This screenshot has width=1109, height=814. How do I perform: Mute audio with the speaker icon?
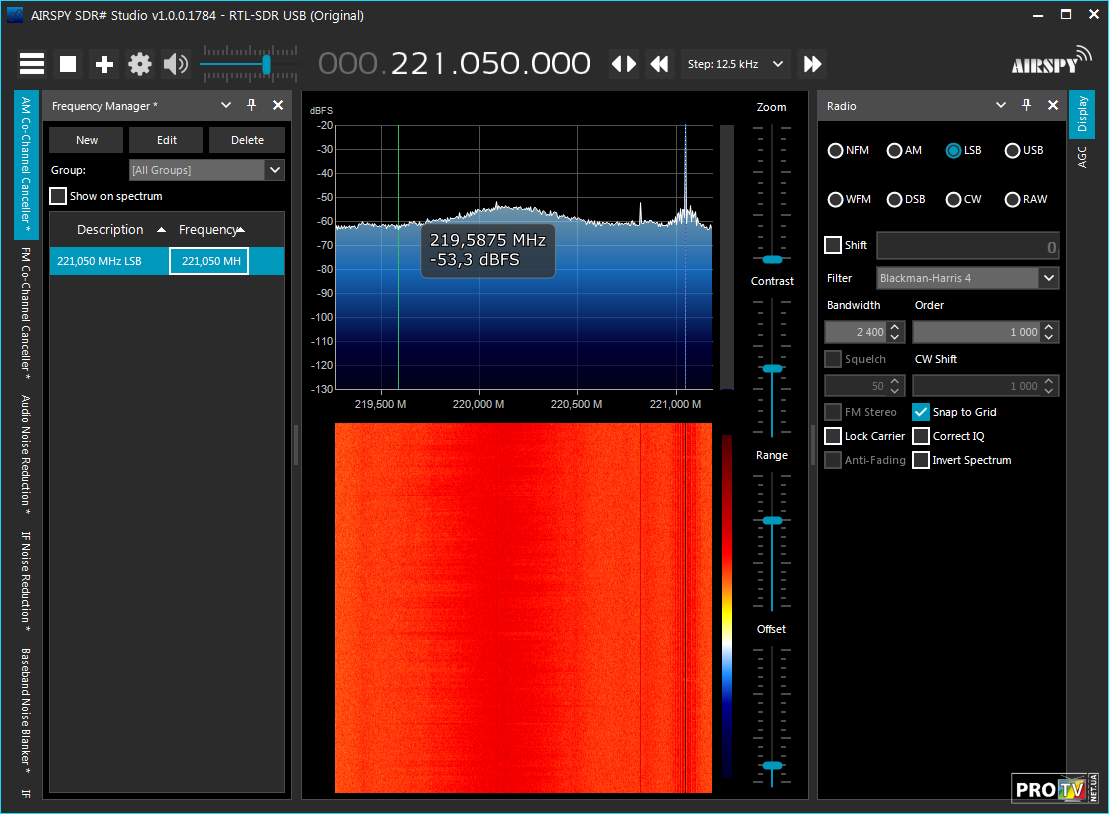tap(176, 64)
